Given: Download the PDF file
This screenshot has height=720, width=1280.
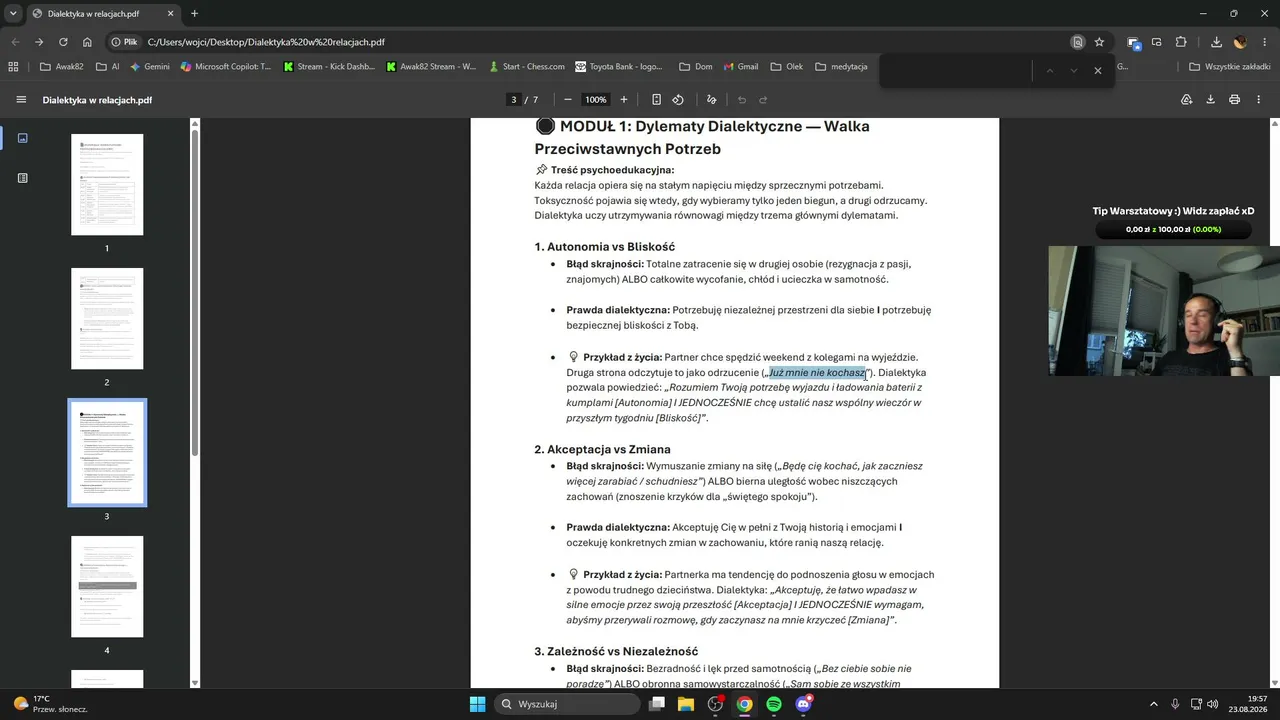Looking at the screenshot, I should click(1210, 100).
